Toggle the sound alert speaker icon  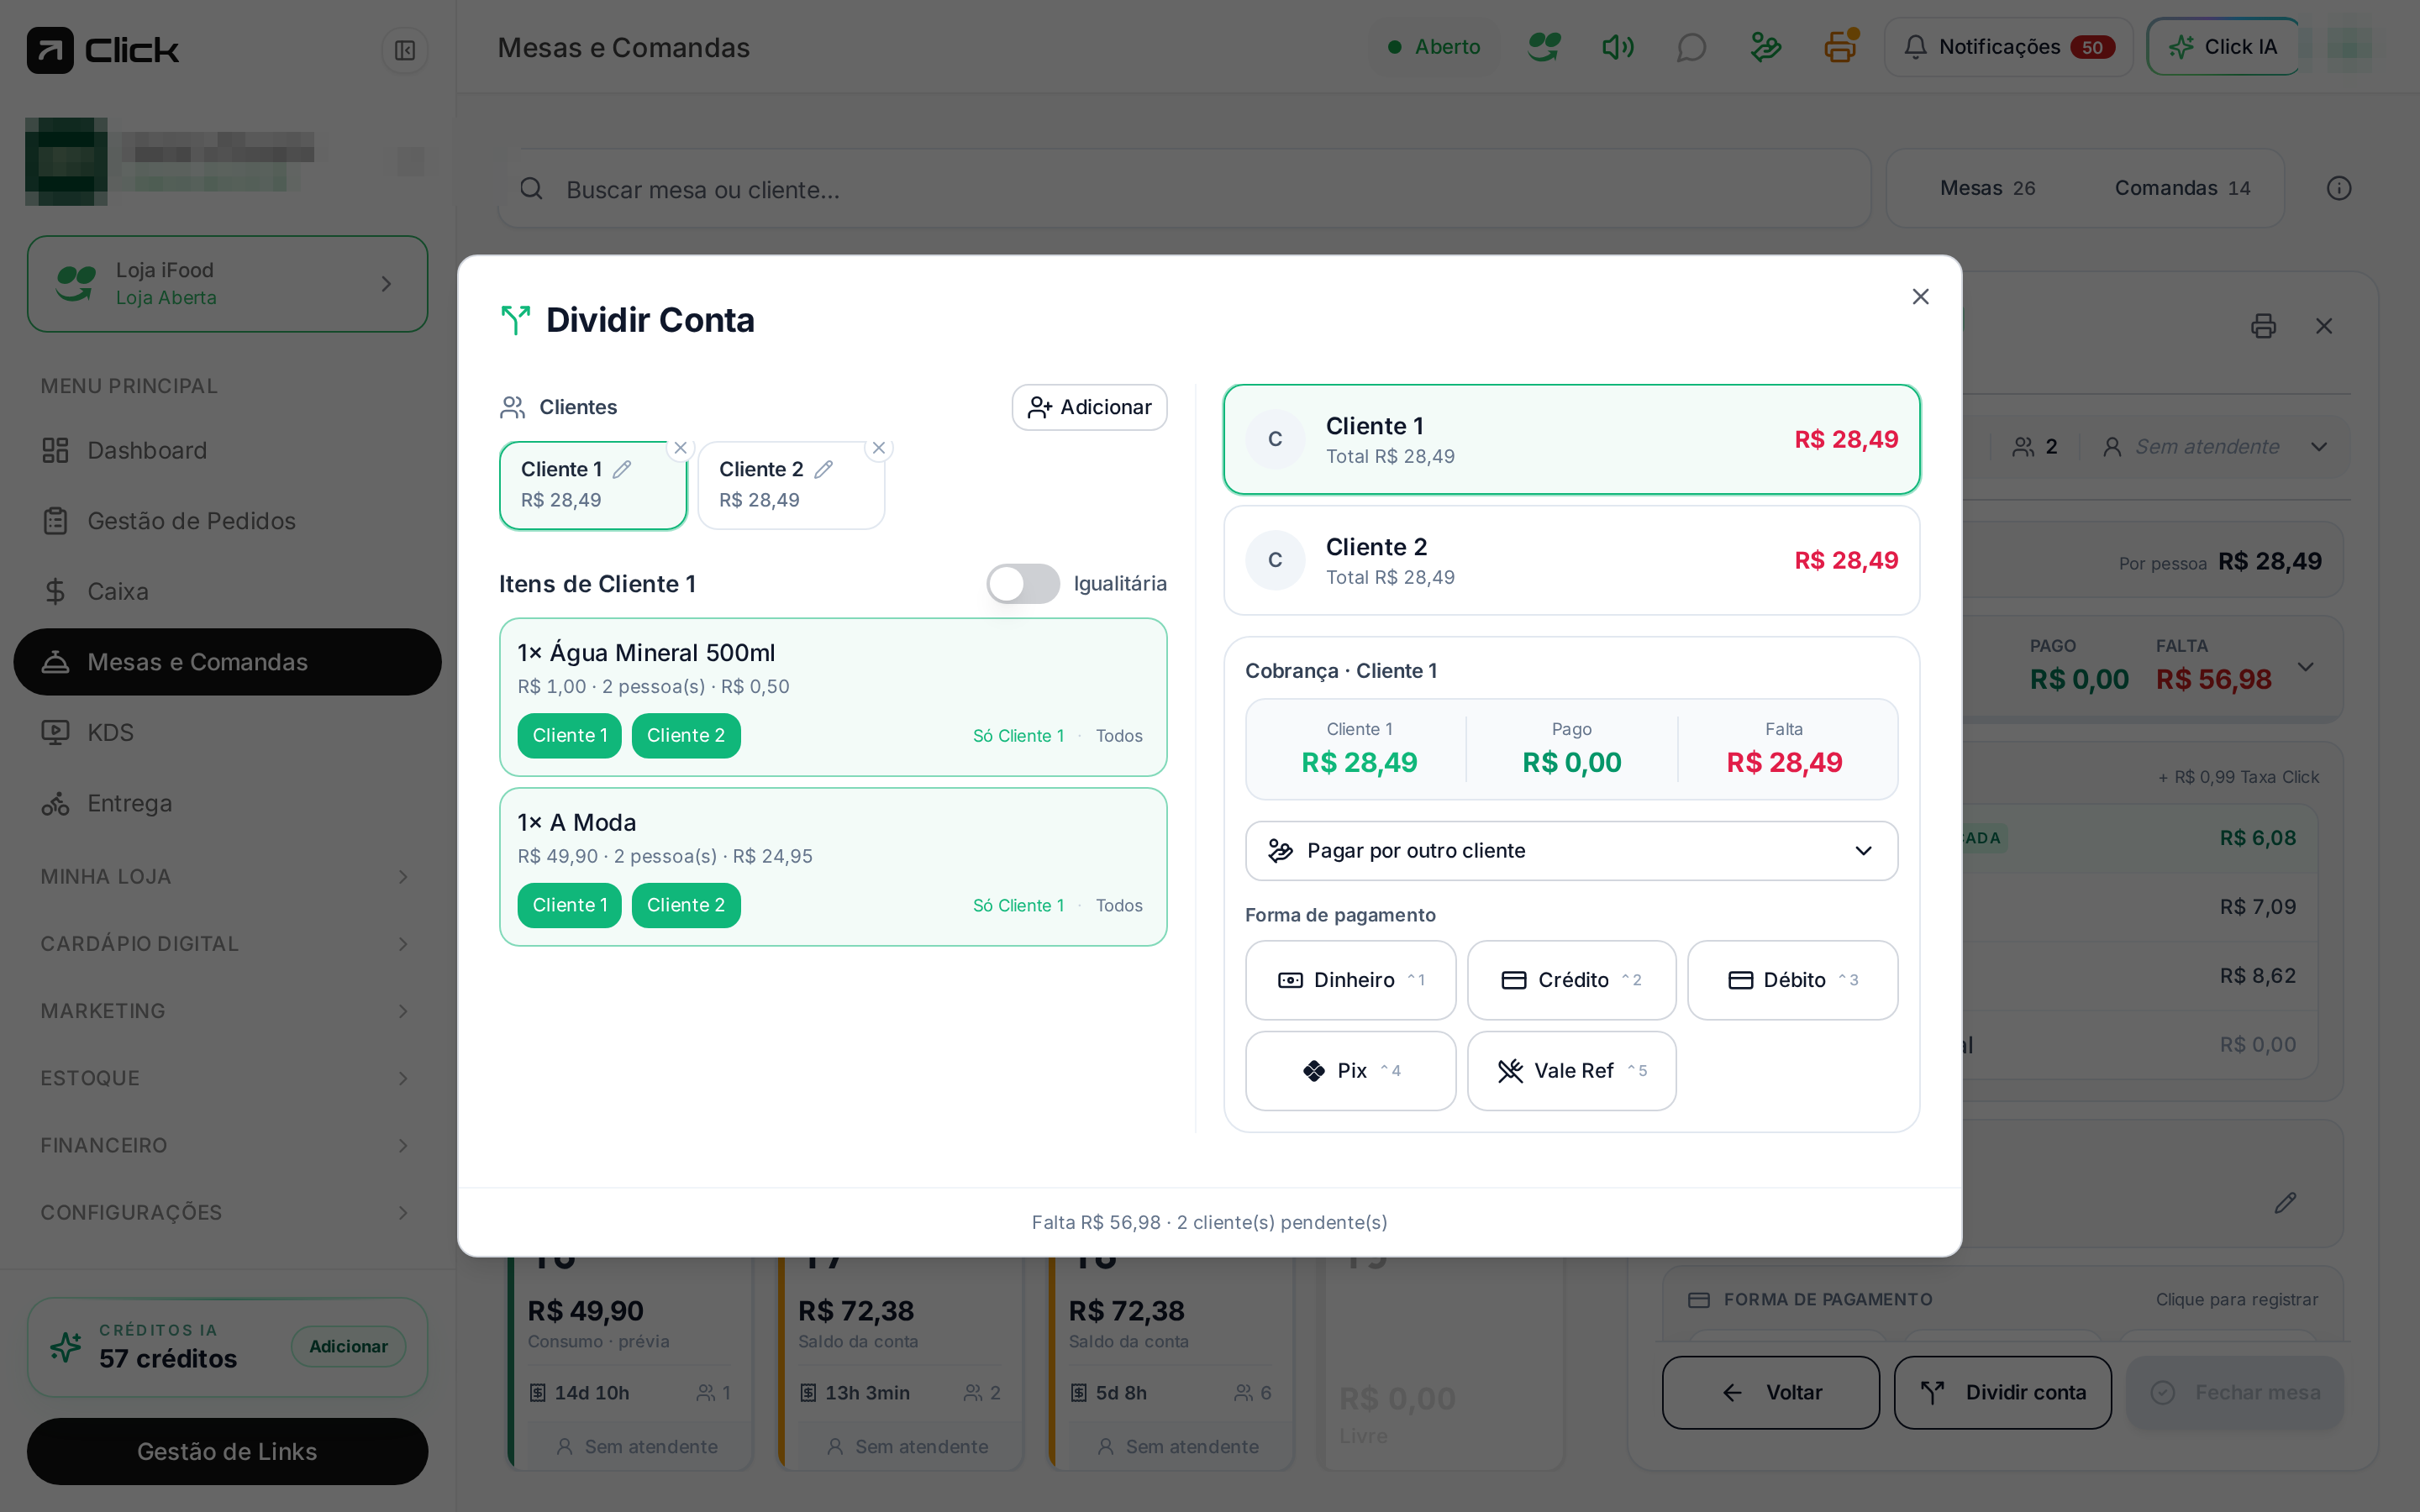(x=1617, y=47)
